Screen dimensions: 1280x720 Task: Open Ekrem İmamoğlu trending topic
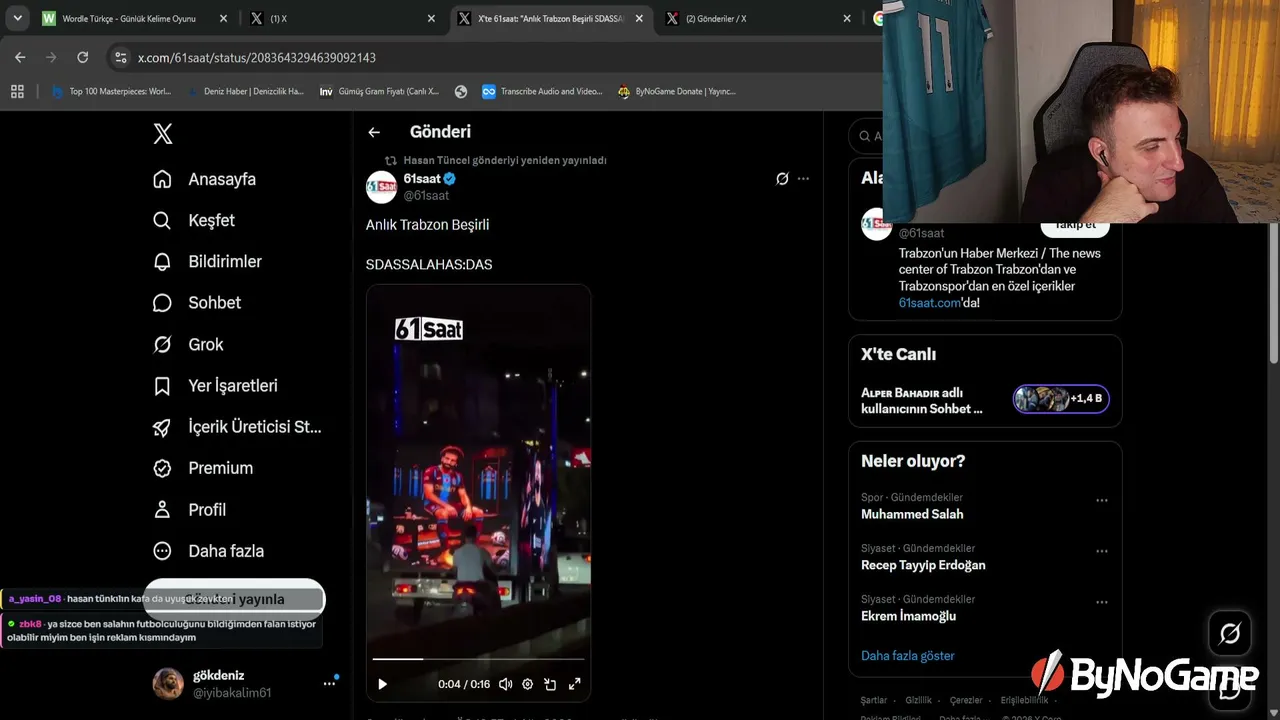tap(908, 616)
